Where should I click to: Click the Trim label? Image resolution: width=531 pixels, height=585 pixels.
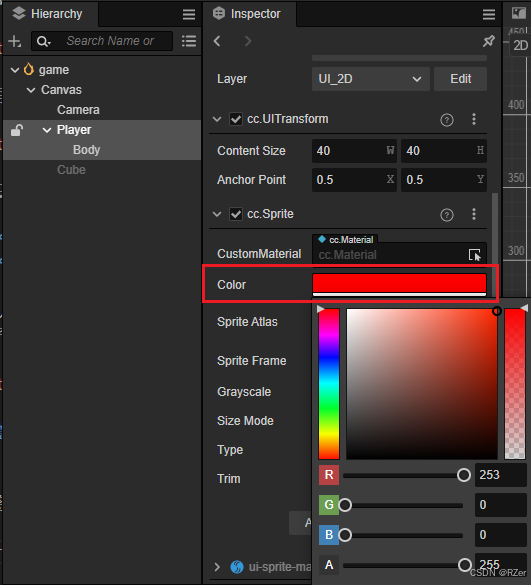click(229, 479)
